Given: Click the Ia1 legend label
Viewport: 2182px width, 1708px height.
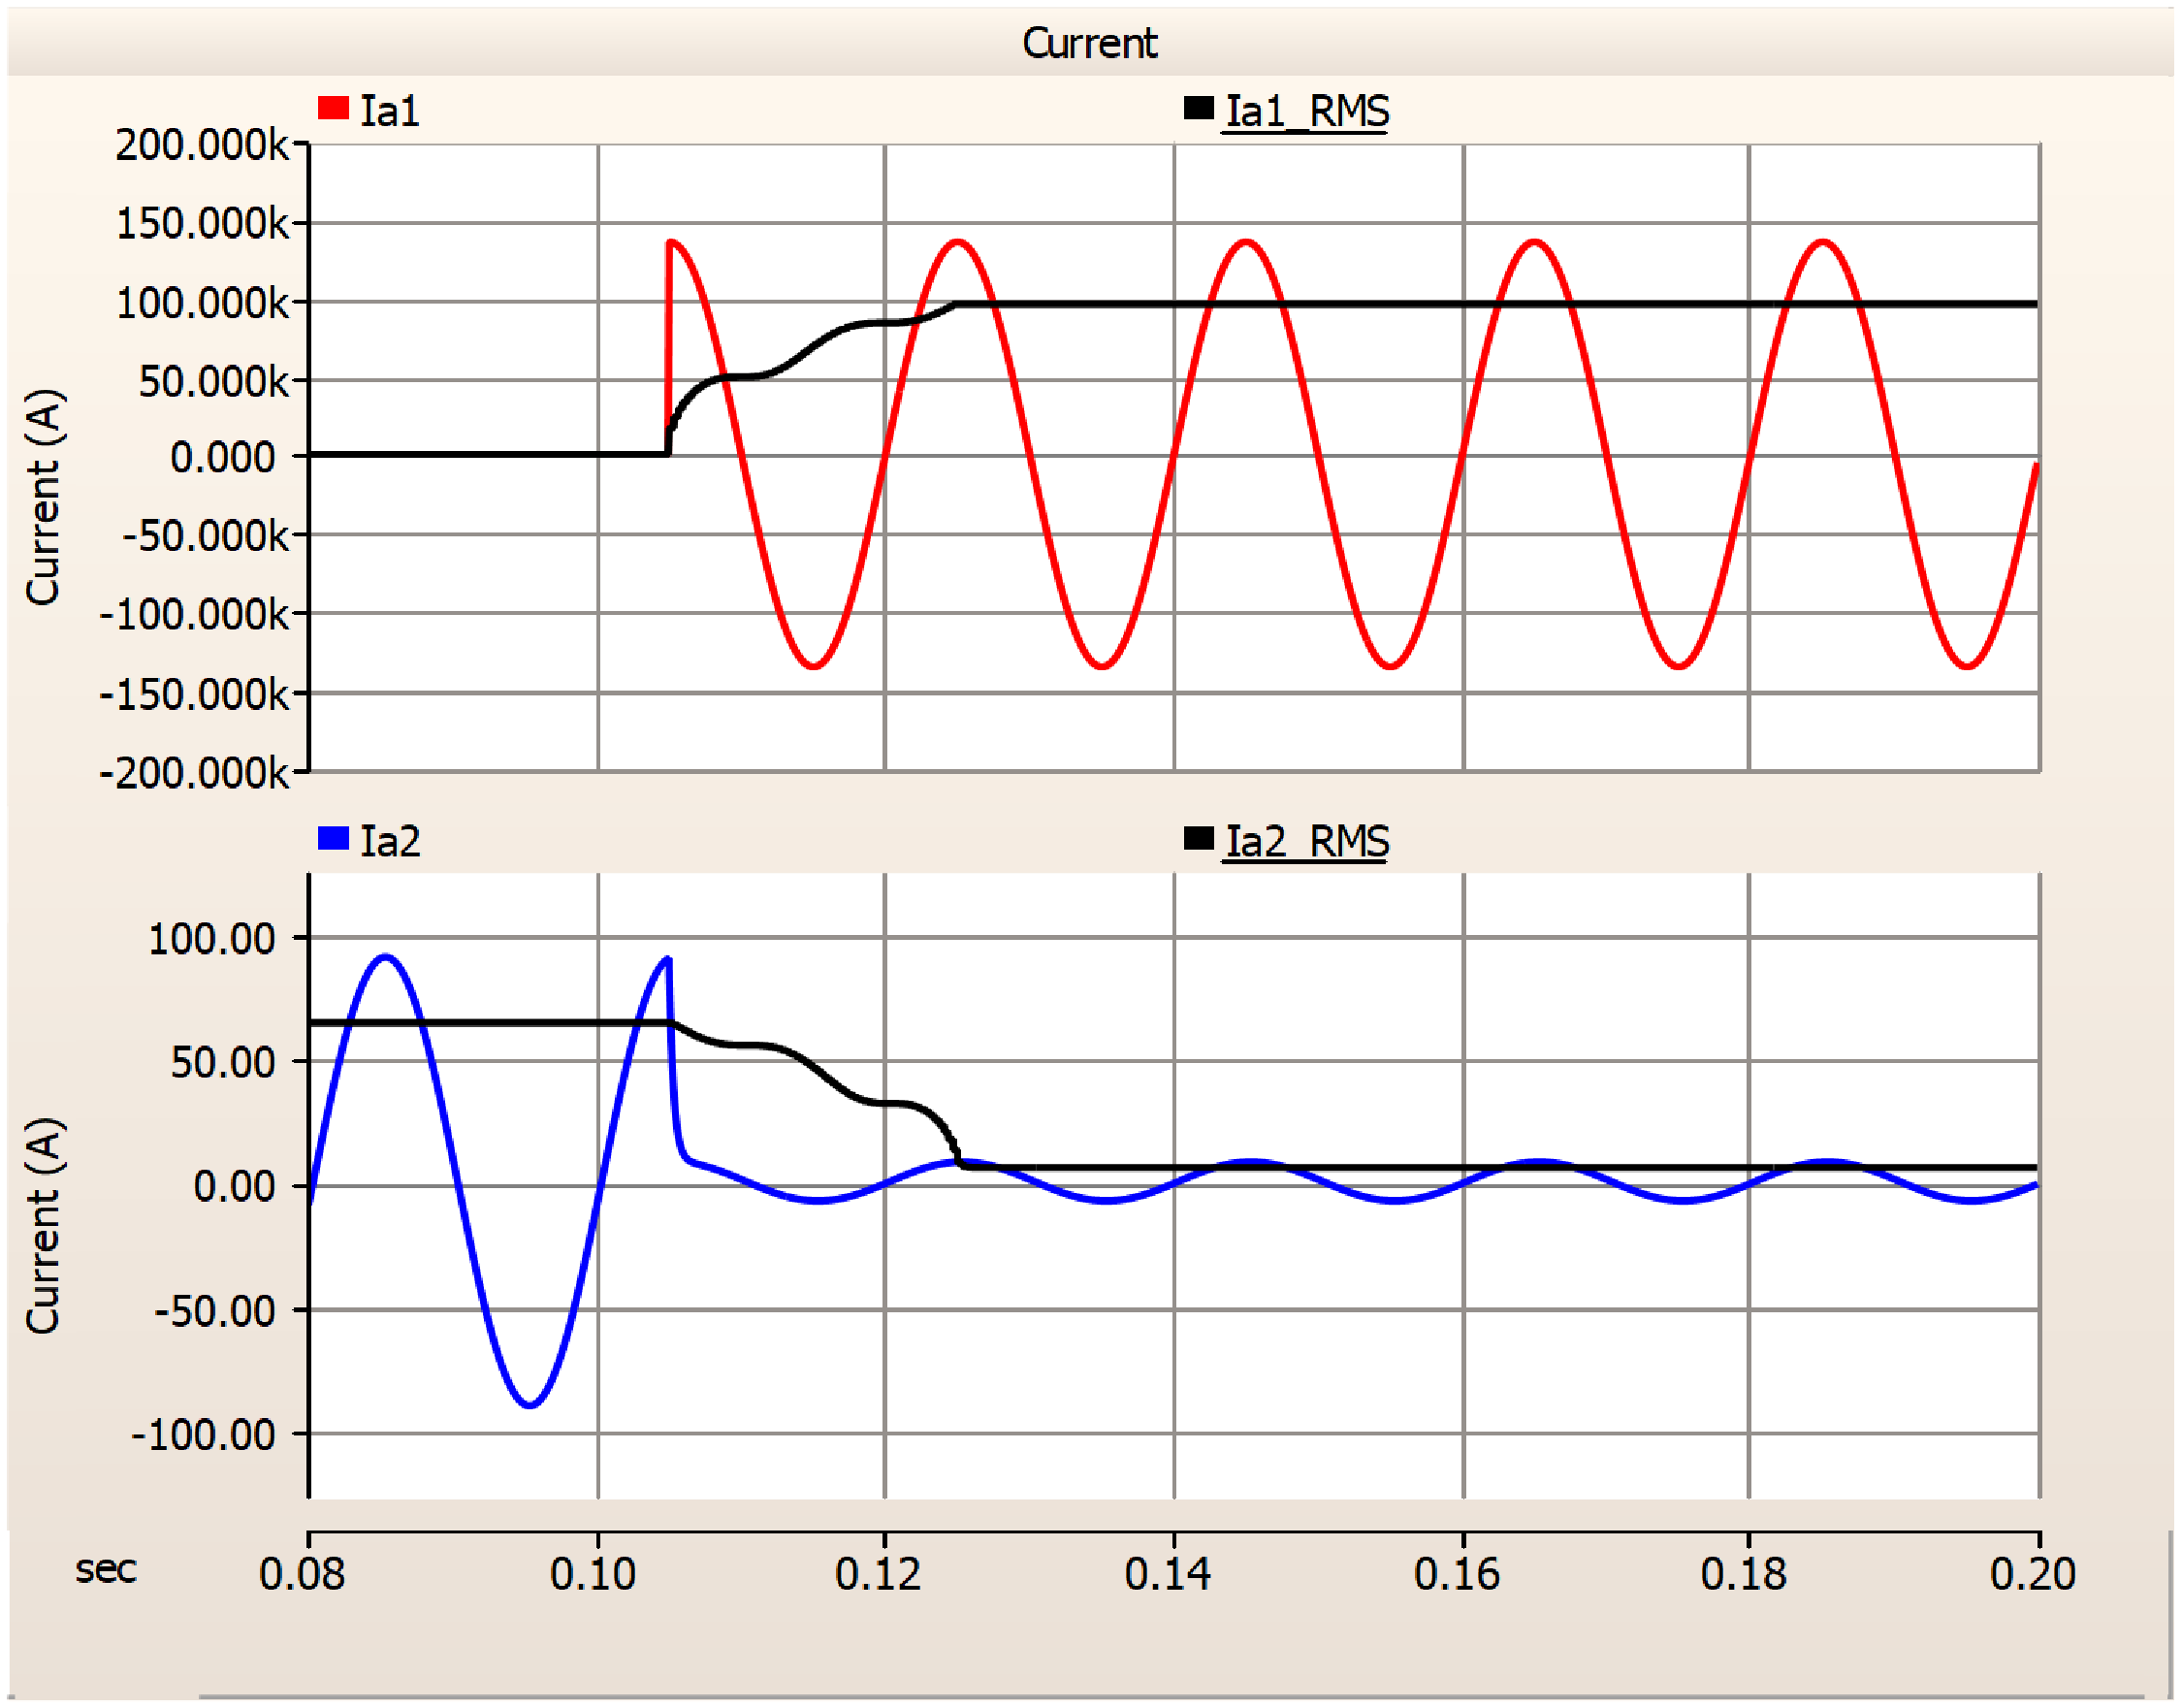Looking at the screenshot, I should pos(390,111).
